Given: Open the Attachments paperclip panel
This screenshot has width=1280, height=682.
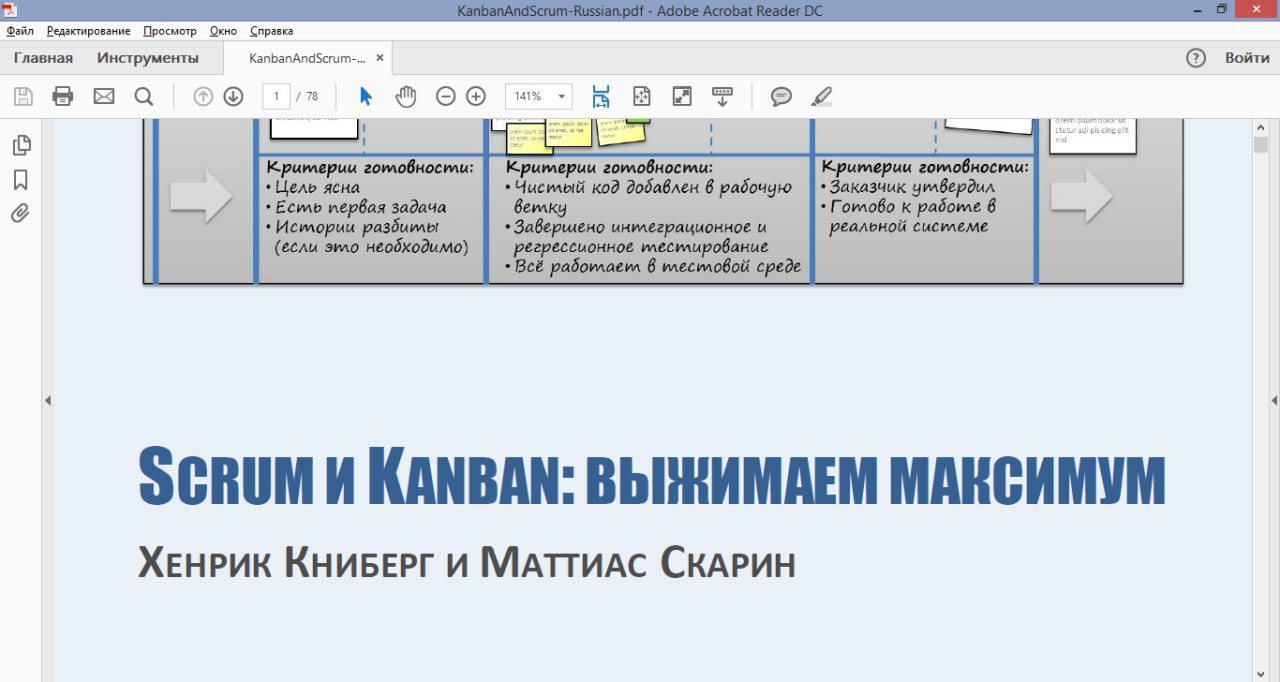Looking at the screenshot, I should 21,213.
